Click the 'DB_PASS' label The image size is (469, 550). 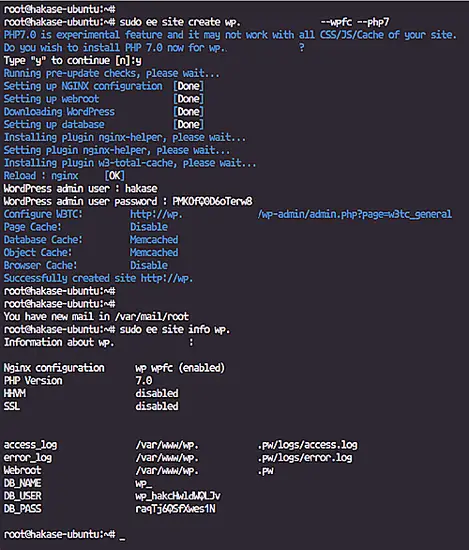pyautogui.click(x=22, y=509)
